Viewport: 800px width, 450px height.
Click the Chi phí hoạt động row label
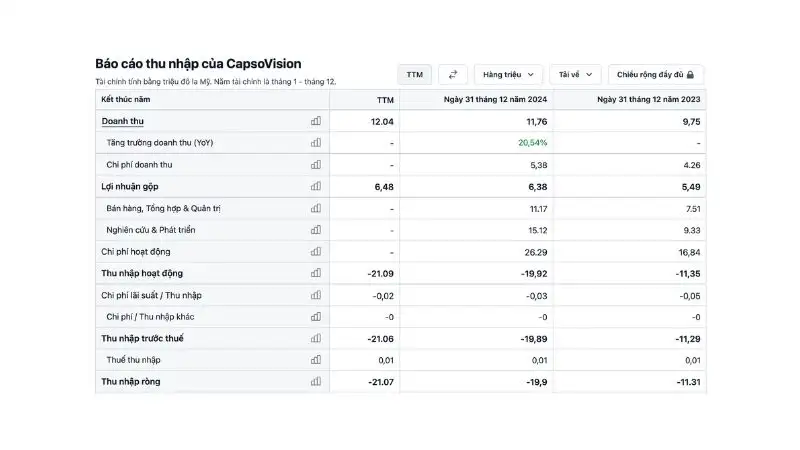(136, 252)
